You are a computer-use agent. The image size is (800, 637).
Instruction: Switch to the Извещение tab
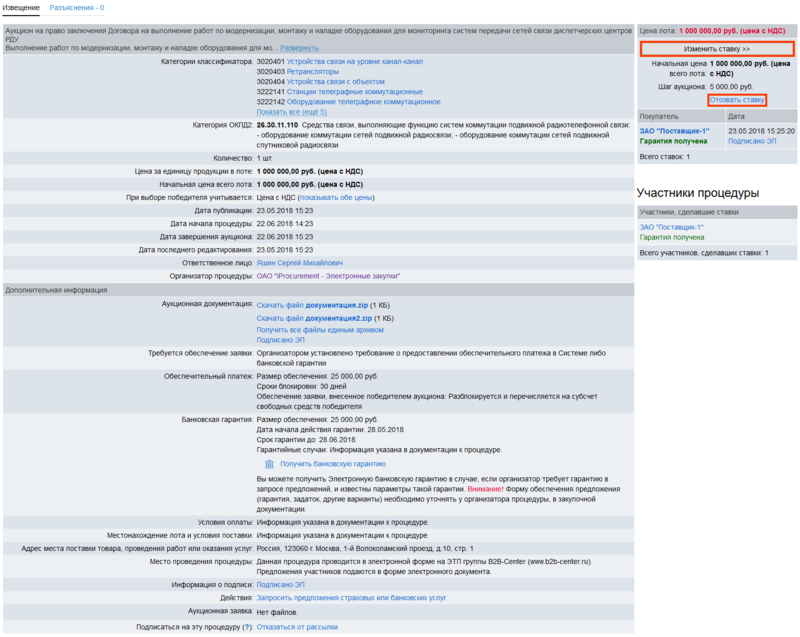(21, 8)
